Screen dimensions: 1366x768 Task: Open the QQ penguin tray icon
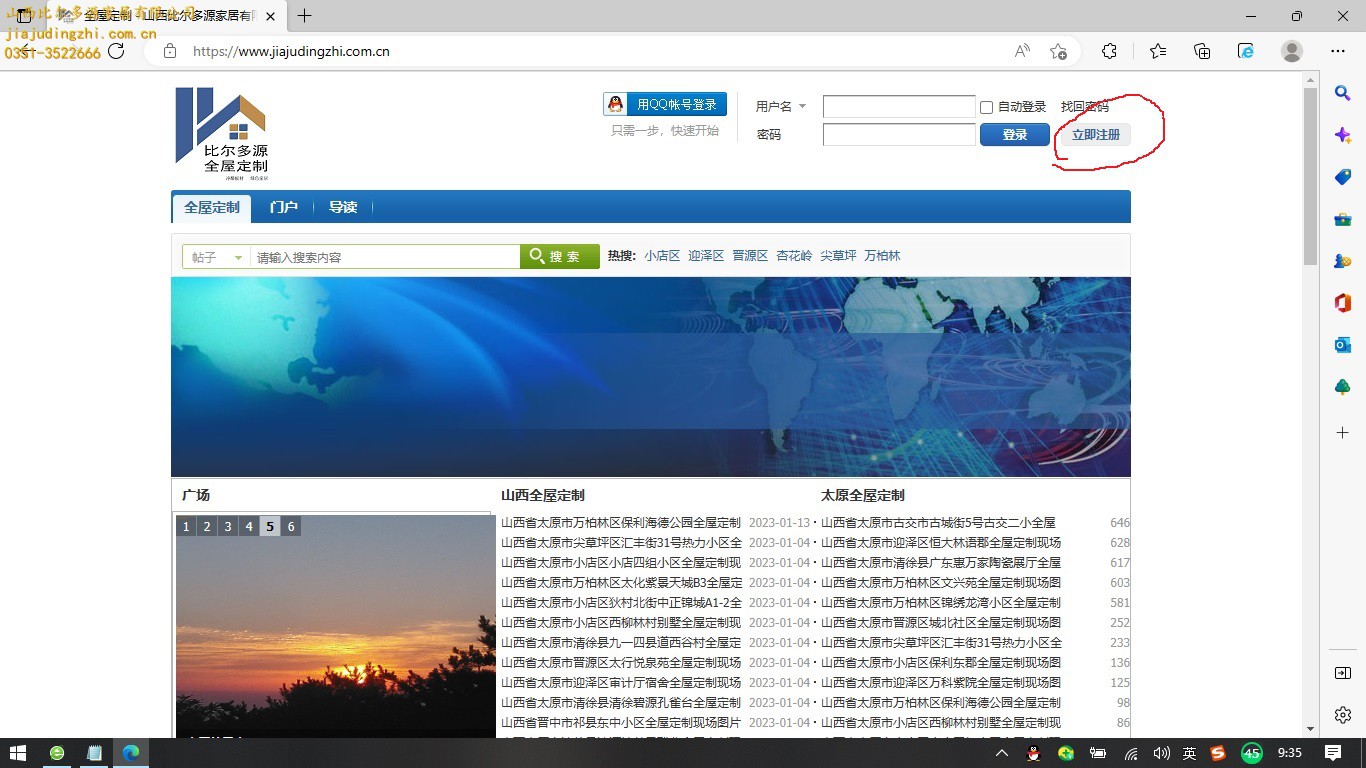coord(1034,753)
